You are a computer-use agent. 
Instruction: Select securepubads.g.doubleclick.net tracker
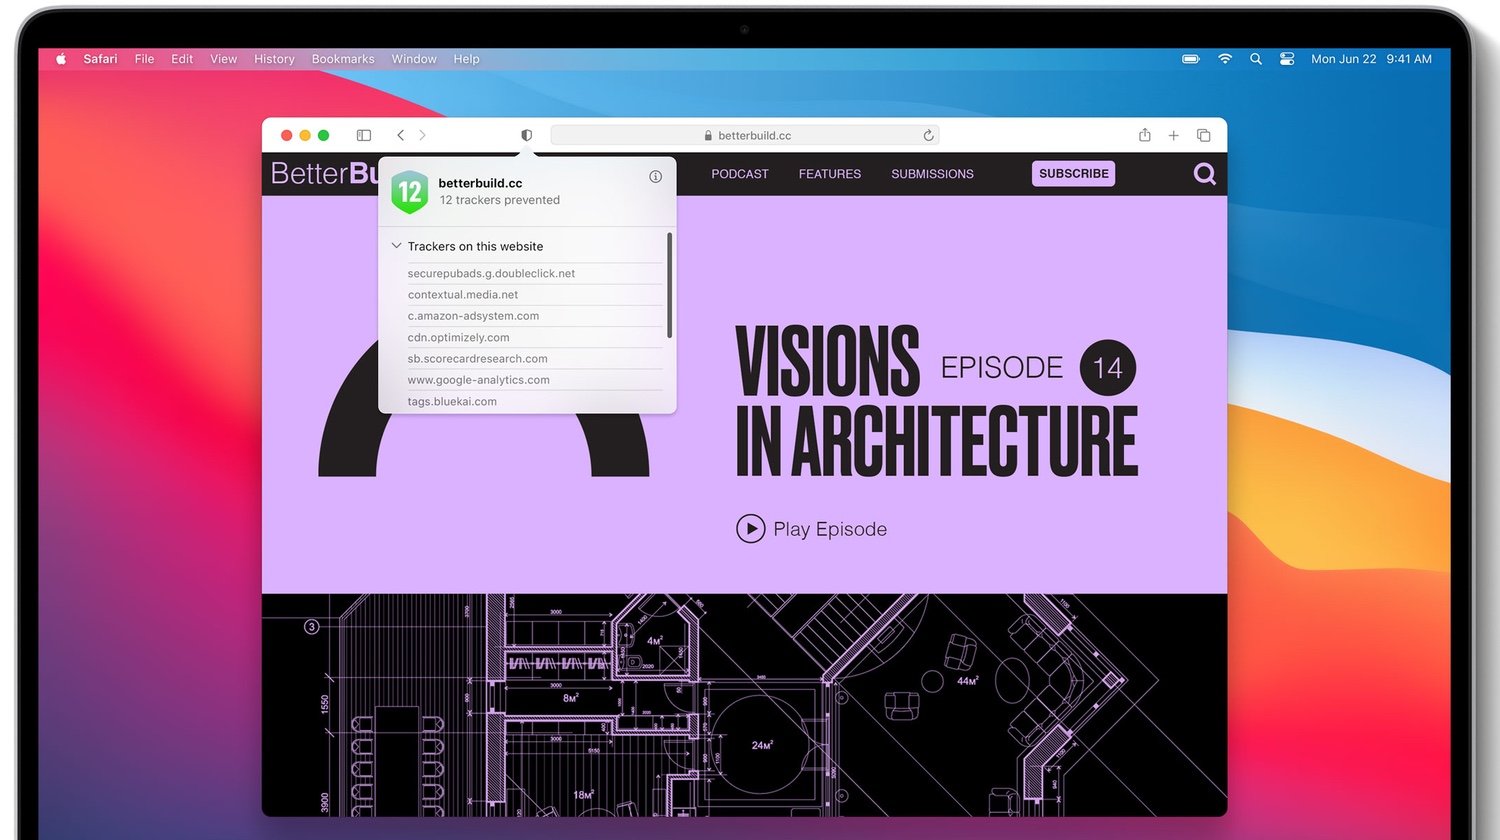491,273
